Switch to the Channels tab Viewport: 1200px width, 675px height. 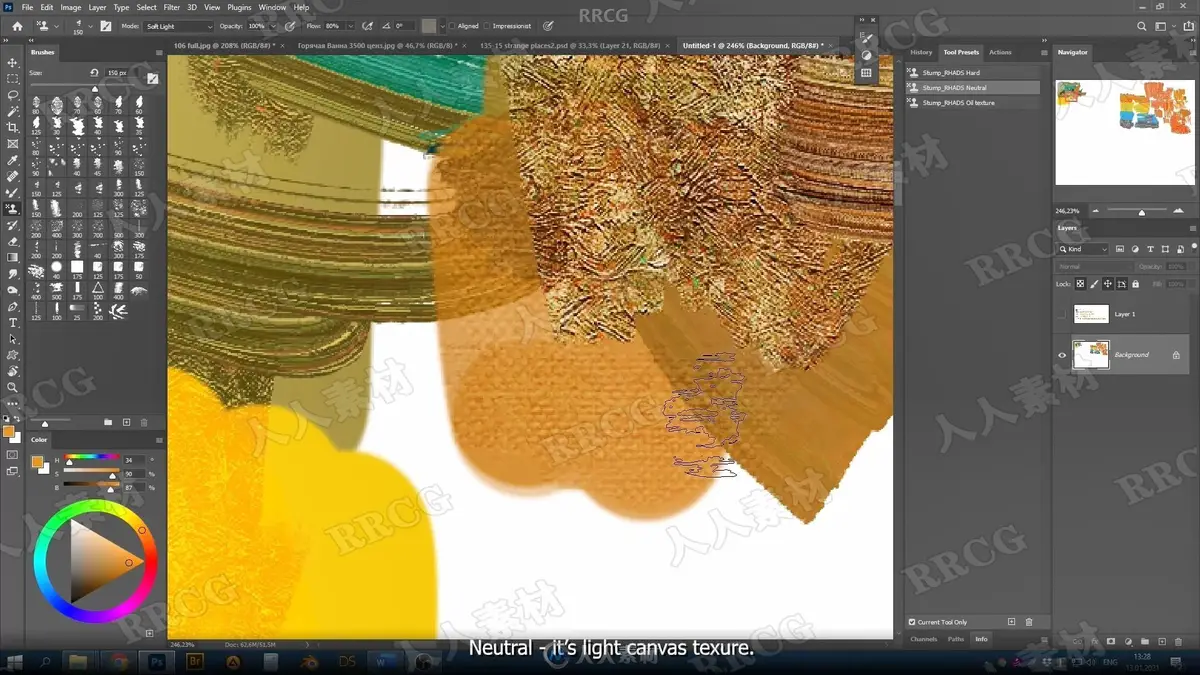click(924, 639)
